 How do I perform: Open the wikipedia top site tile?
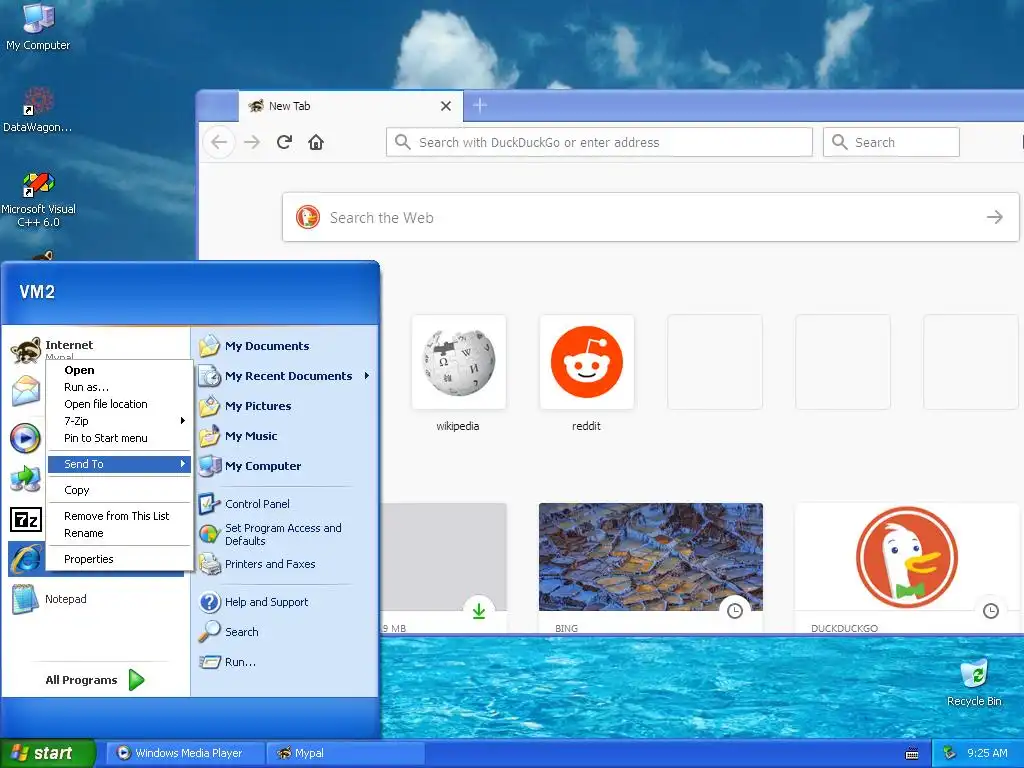[x=458, y=362]
